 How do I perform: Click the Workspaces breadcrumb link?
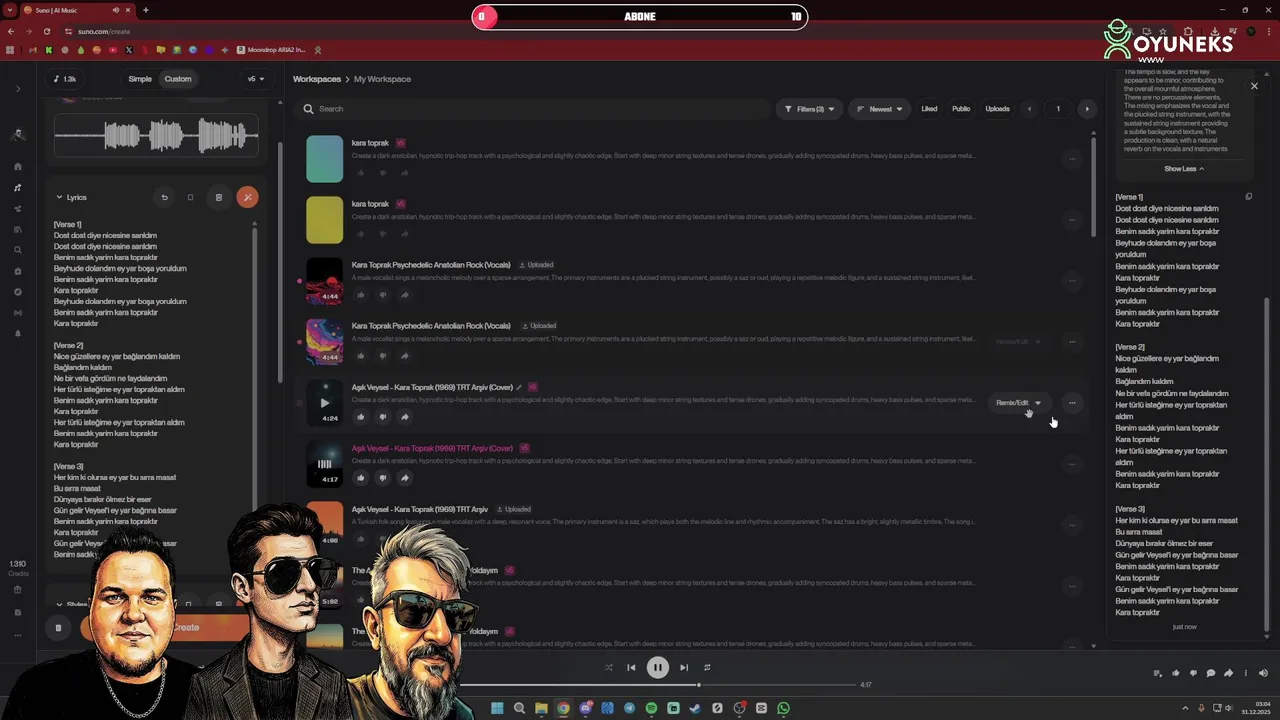point(316,79)
